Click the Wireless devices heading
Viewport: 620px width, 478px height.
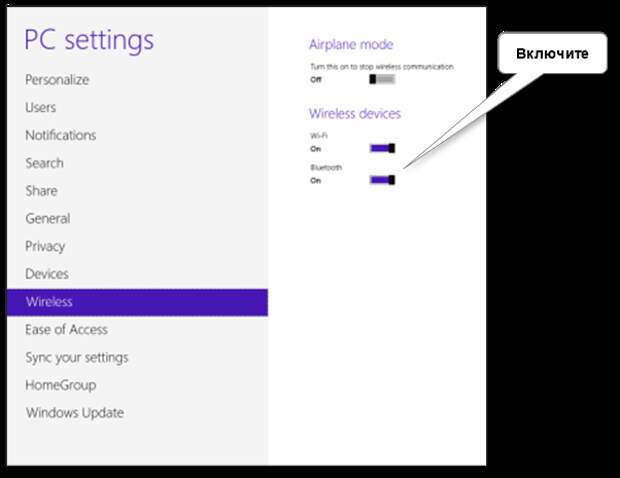pyautogui.click(x=355, y=113)
